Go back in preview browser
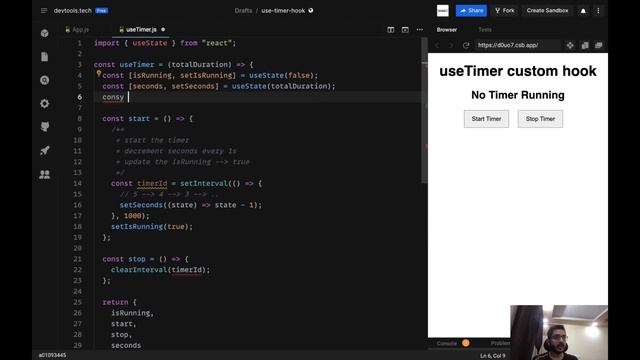This screenshot has height=360, width=640. tap(437, 45)
